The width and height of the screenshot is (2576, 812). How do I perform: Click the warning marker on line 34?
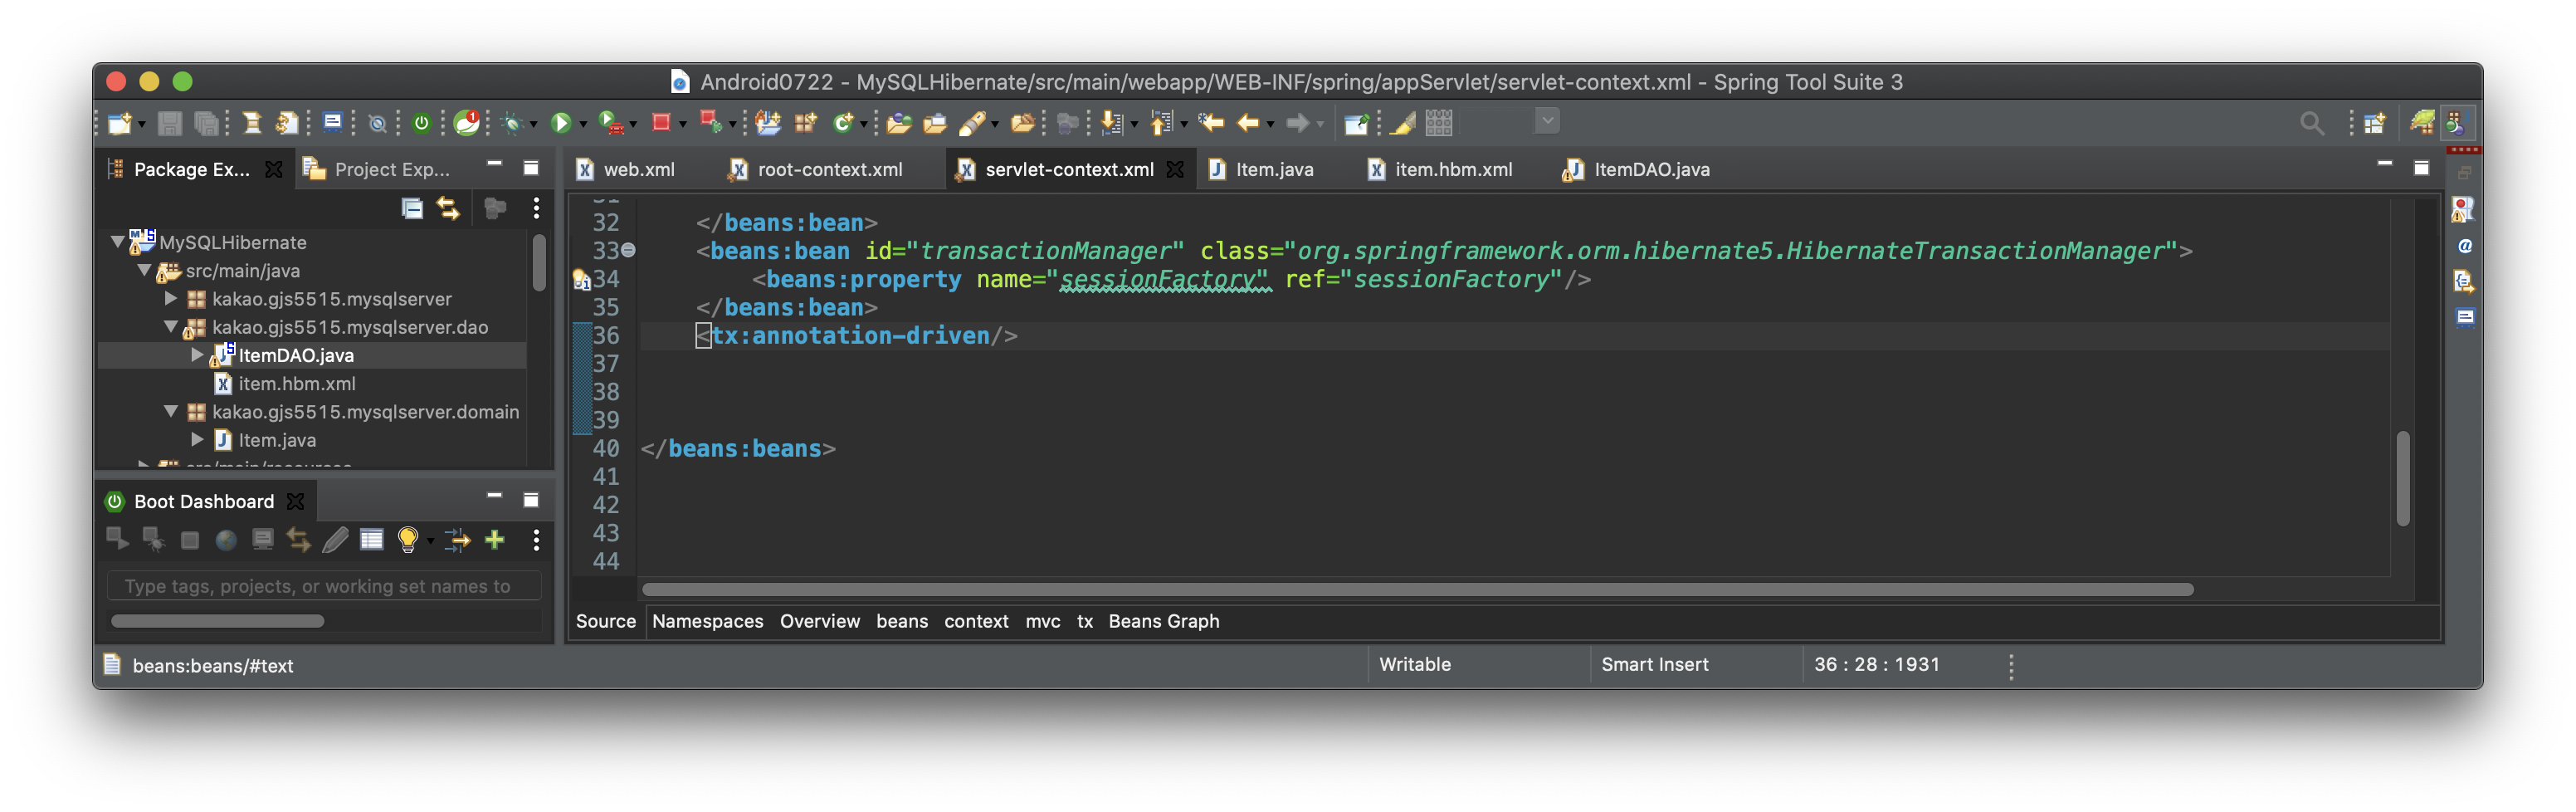[x=581, y=281]
